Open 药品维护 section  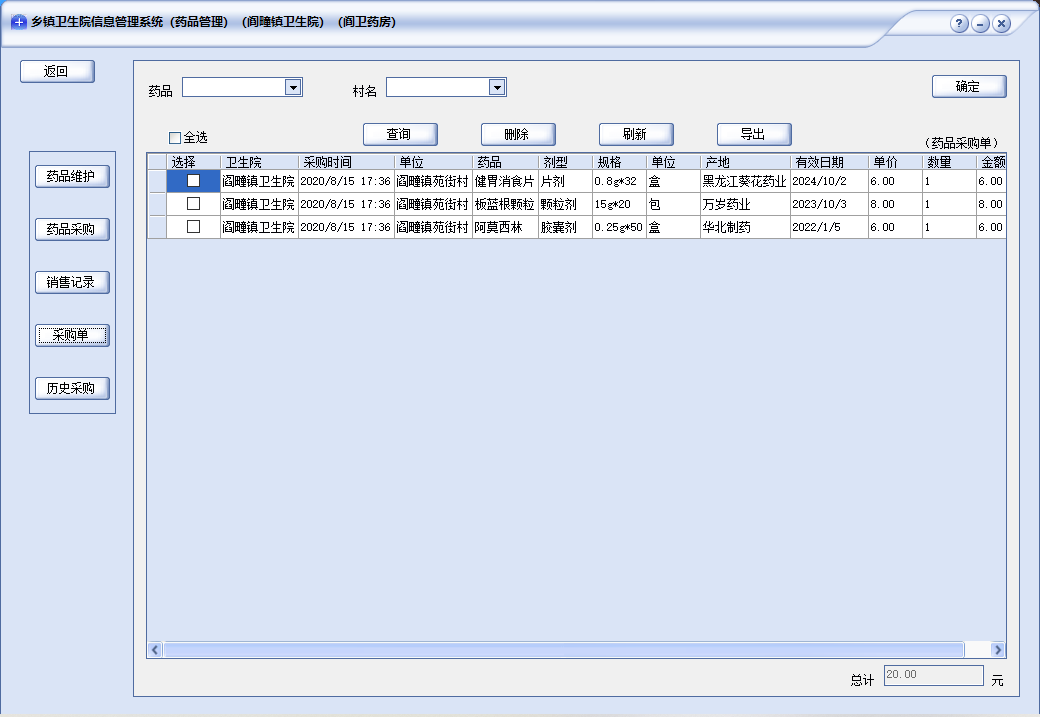[x=72, y=176]
